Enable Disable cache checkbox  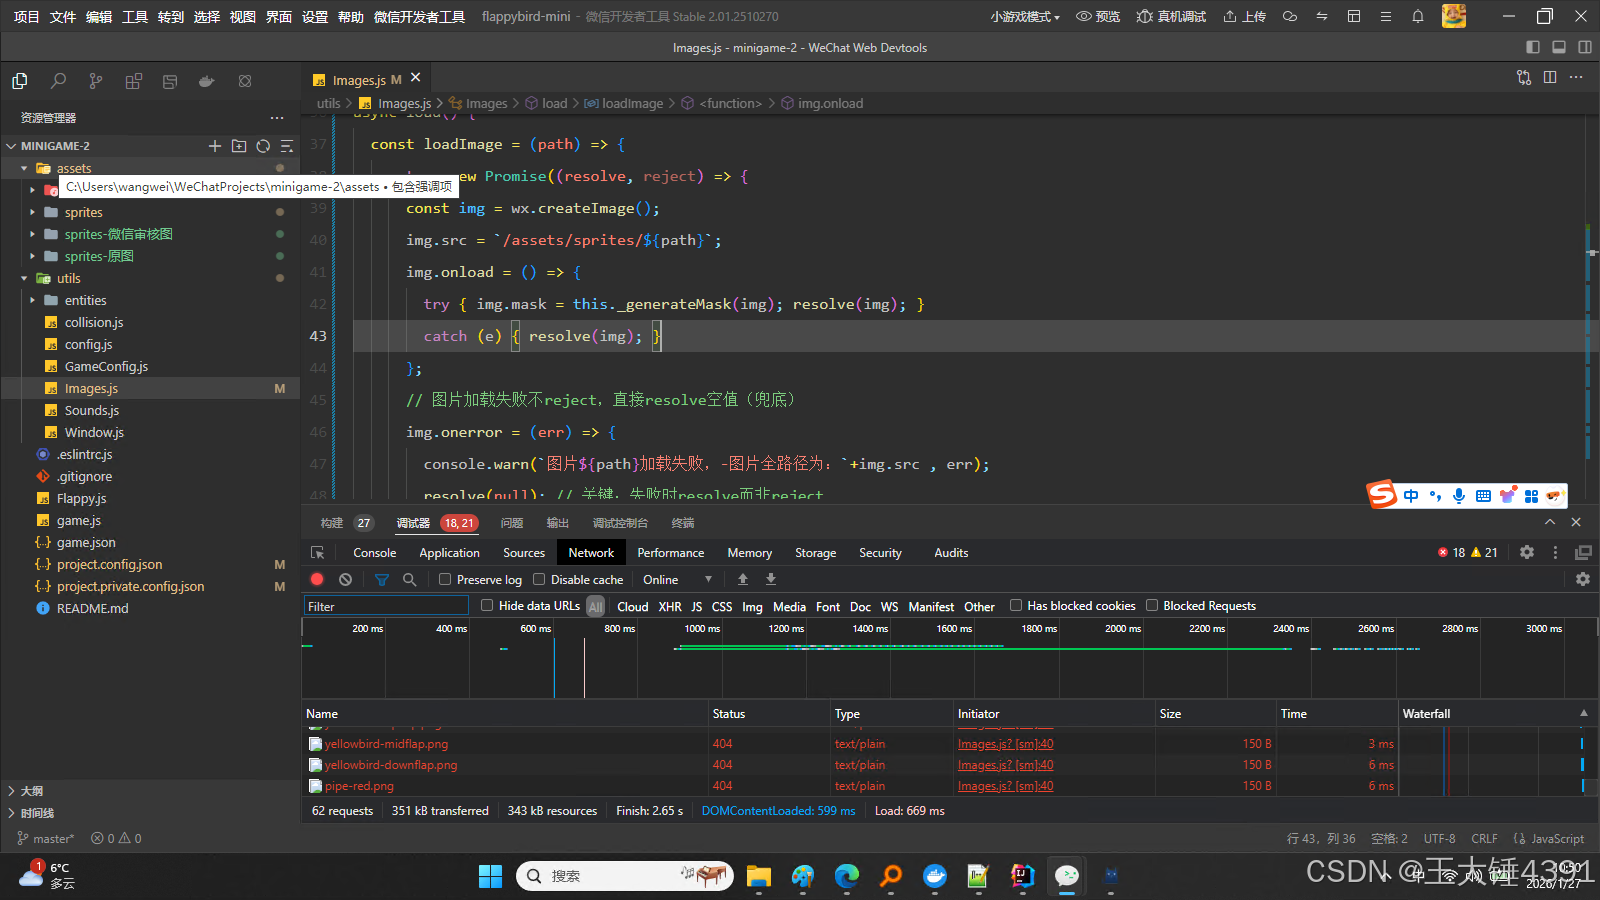(x=539, y=579)
